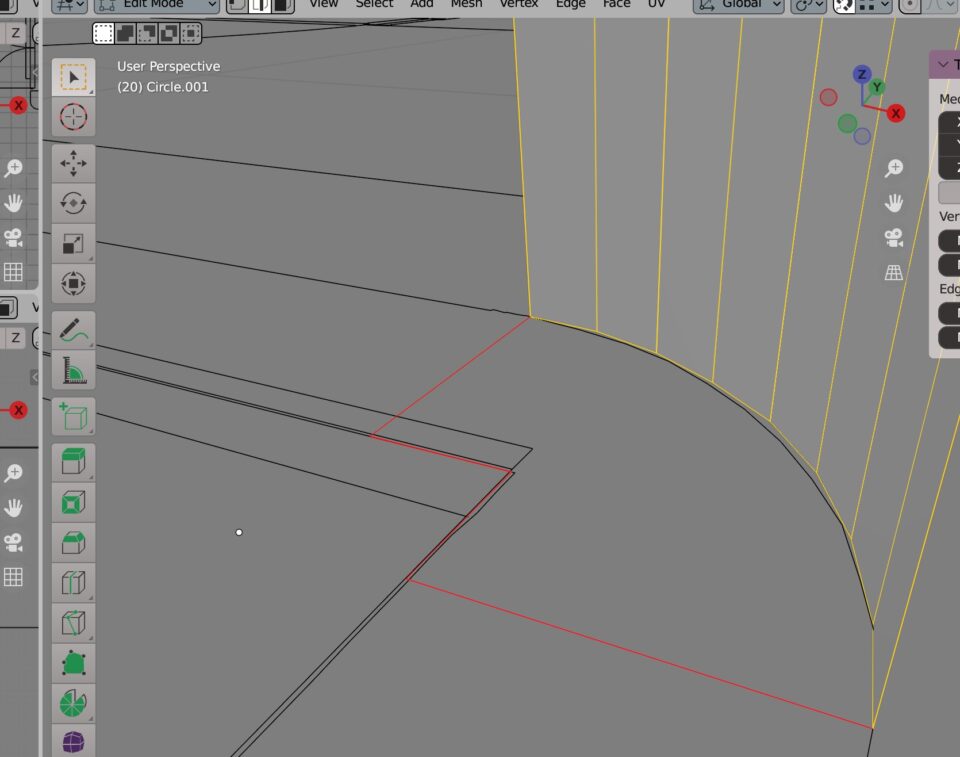
Task: Choose the Extrude Region tool
Action: [x=73, y=462]
